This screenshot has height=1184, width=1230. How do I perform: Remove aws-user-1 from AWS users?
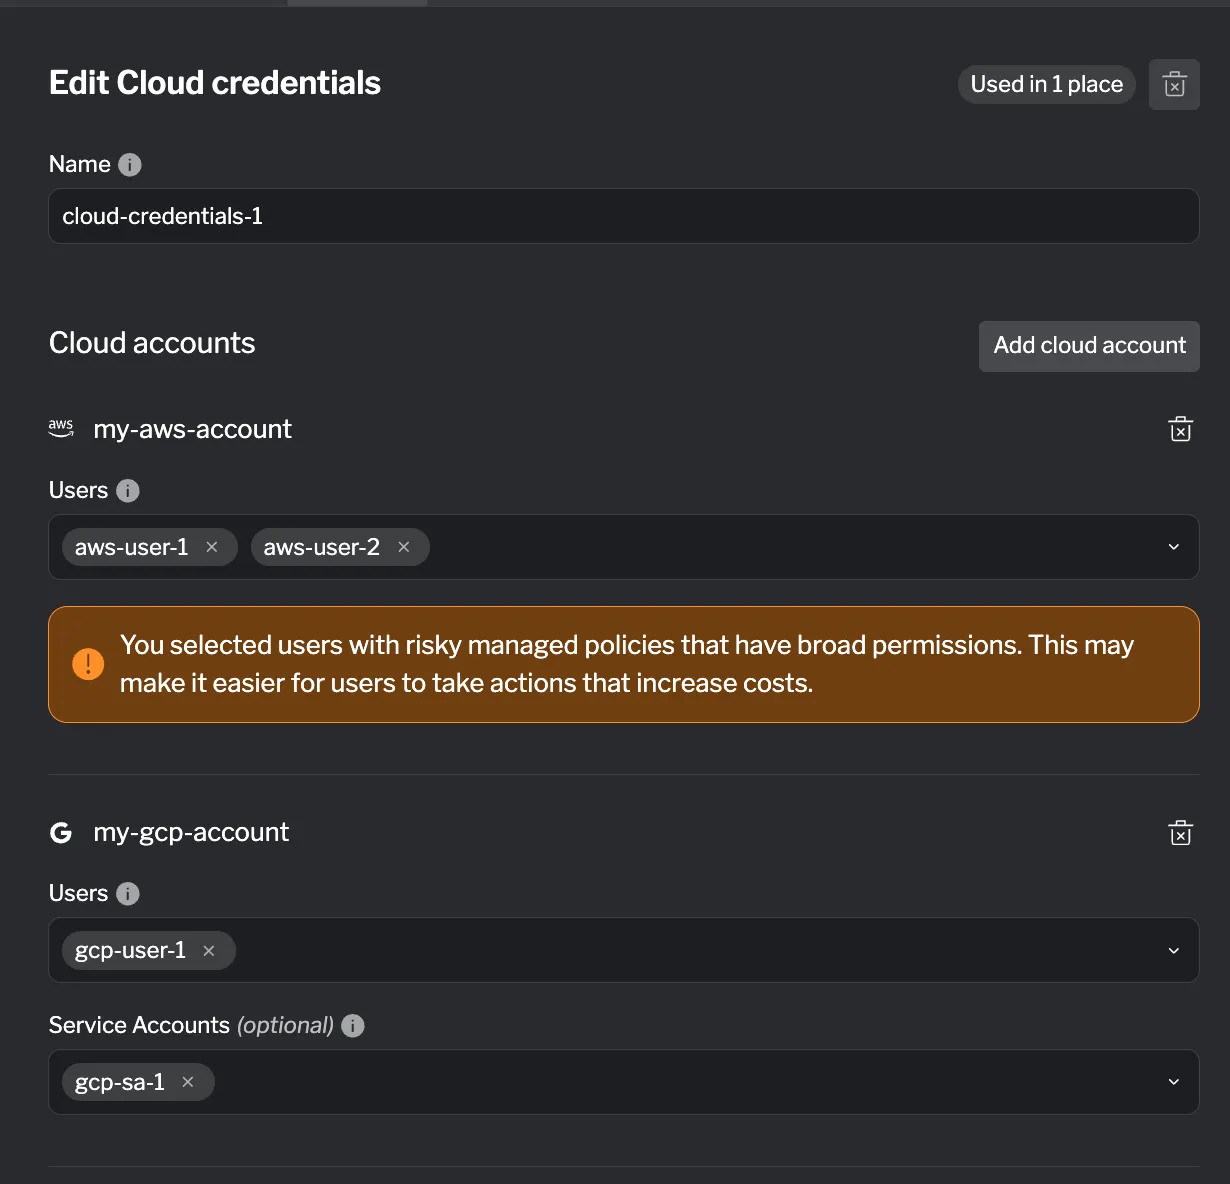click(212, 547)
